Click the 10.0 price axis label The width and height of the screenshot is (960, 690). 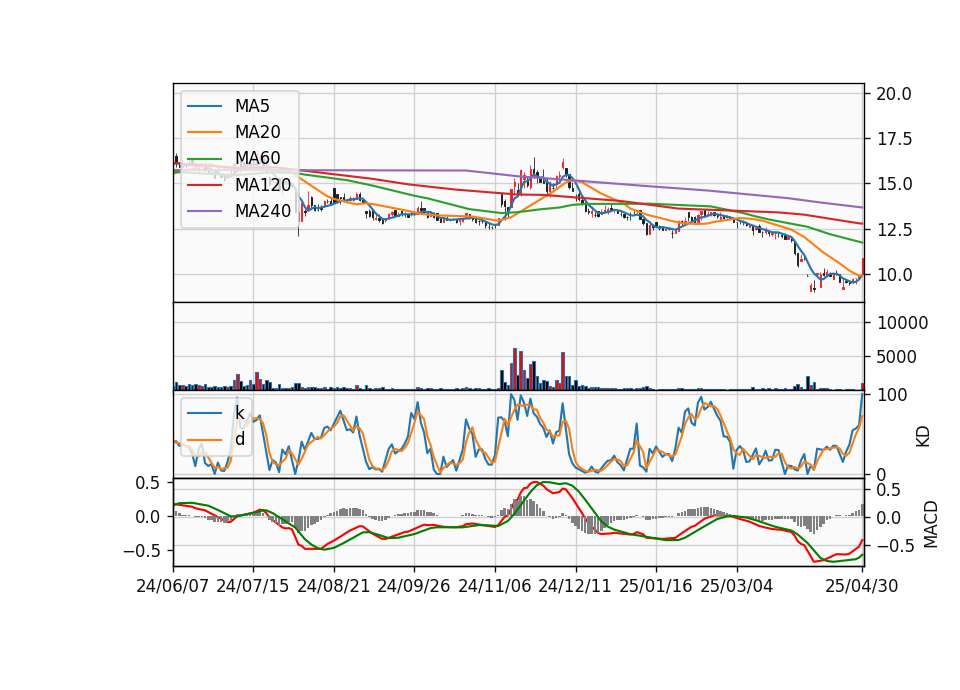click(x=894, y=275)
